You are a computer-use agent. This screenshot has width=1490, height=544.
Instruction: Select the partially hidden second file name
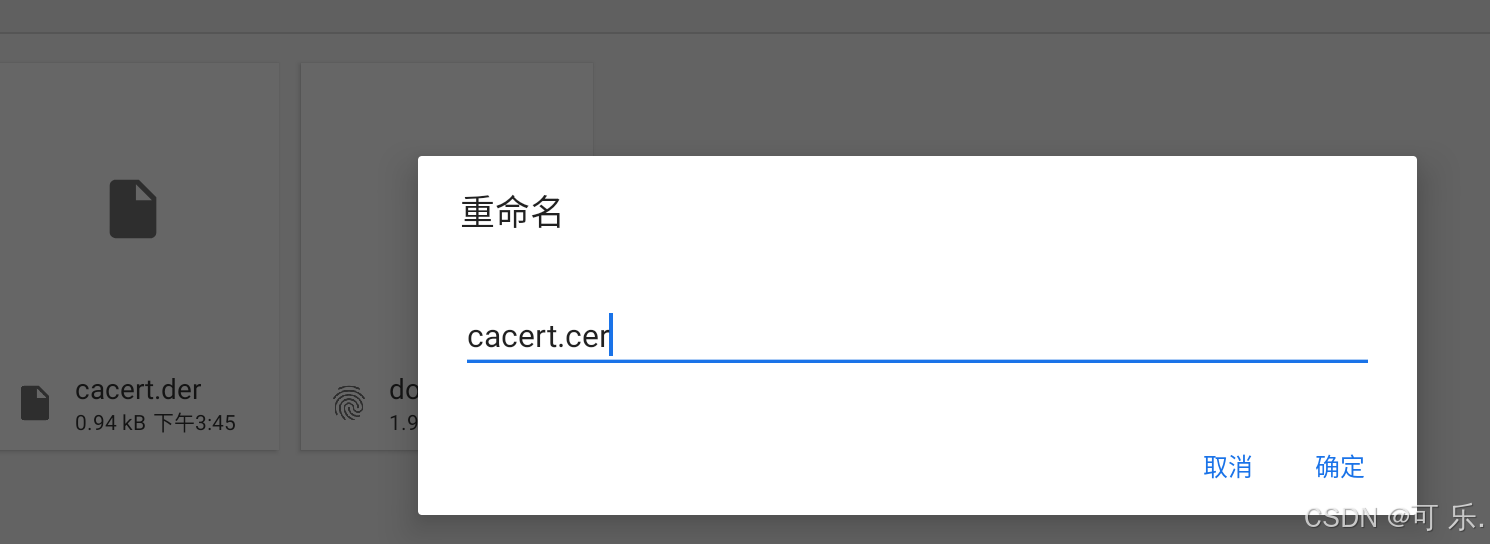403,389
